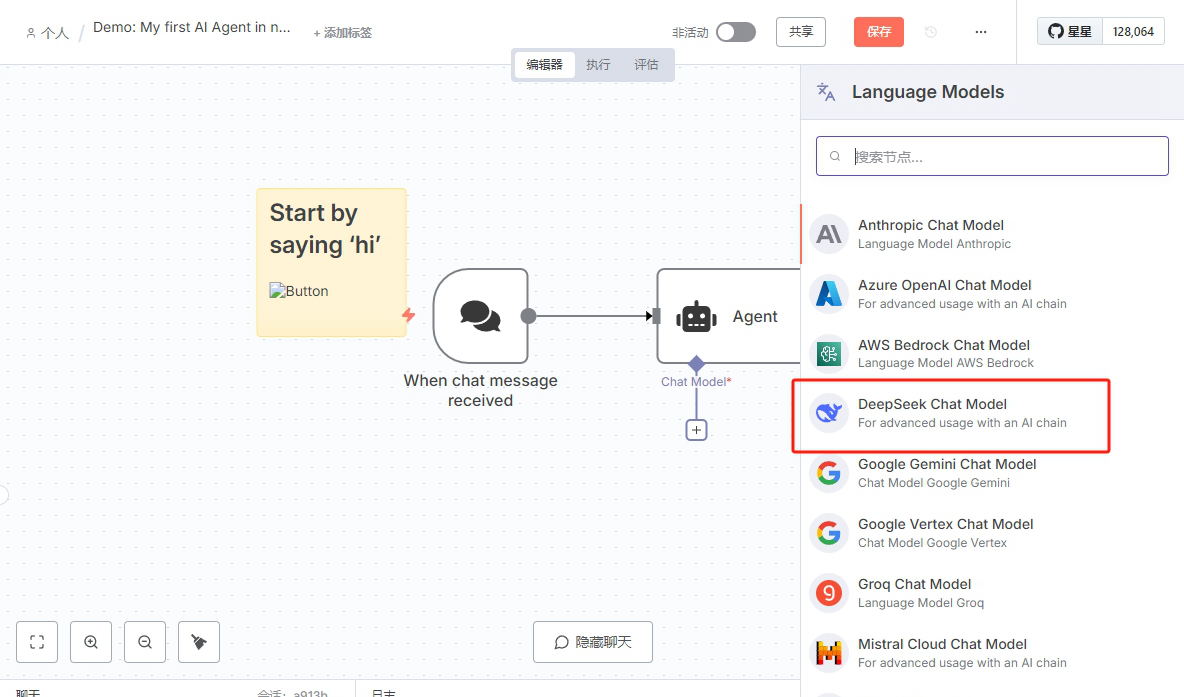The height and width of the screenshot is (697, 1184).
Task: Fit the workflow canvas to view
Action: pos(37,642)
